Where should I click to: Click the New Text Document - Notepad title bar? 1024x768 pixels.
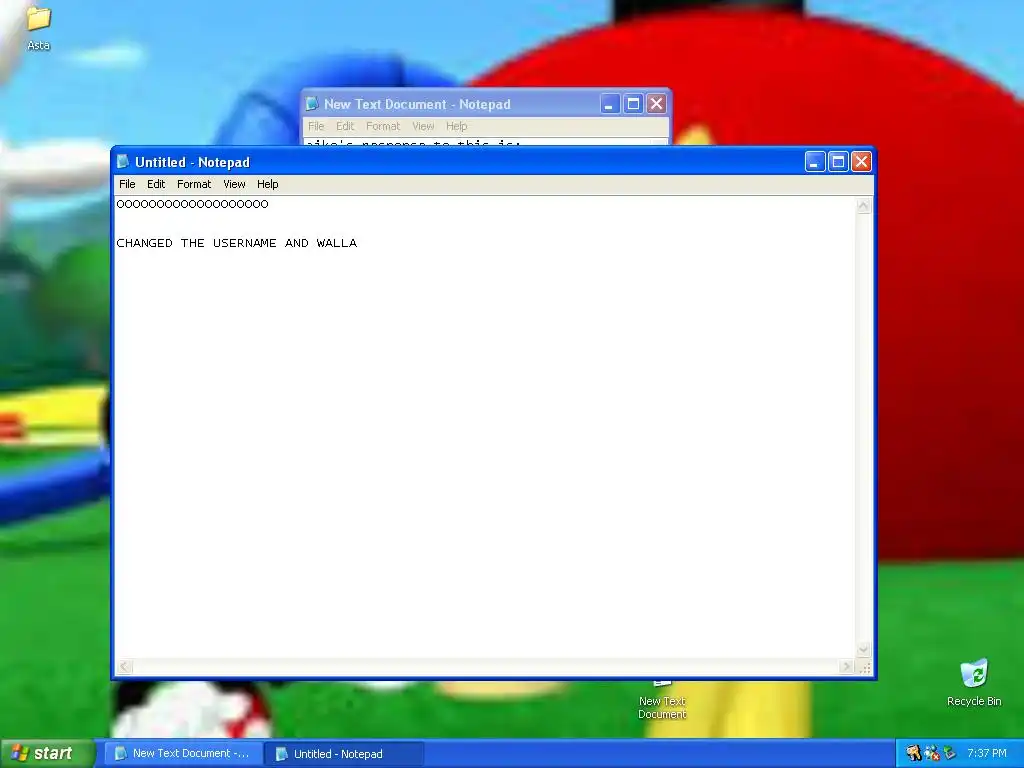click(451, 104)
